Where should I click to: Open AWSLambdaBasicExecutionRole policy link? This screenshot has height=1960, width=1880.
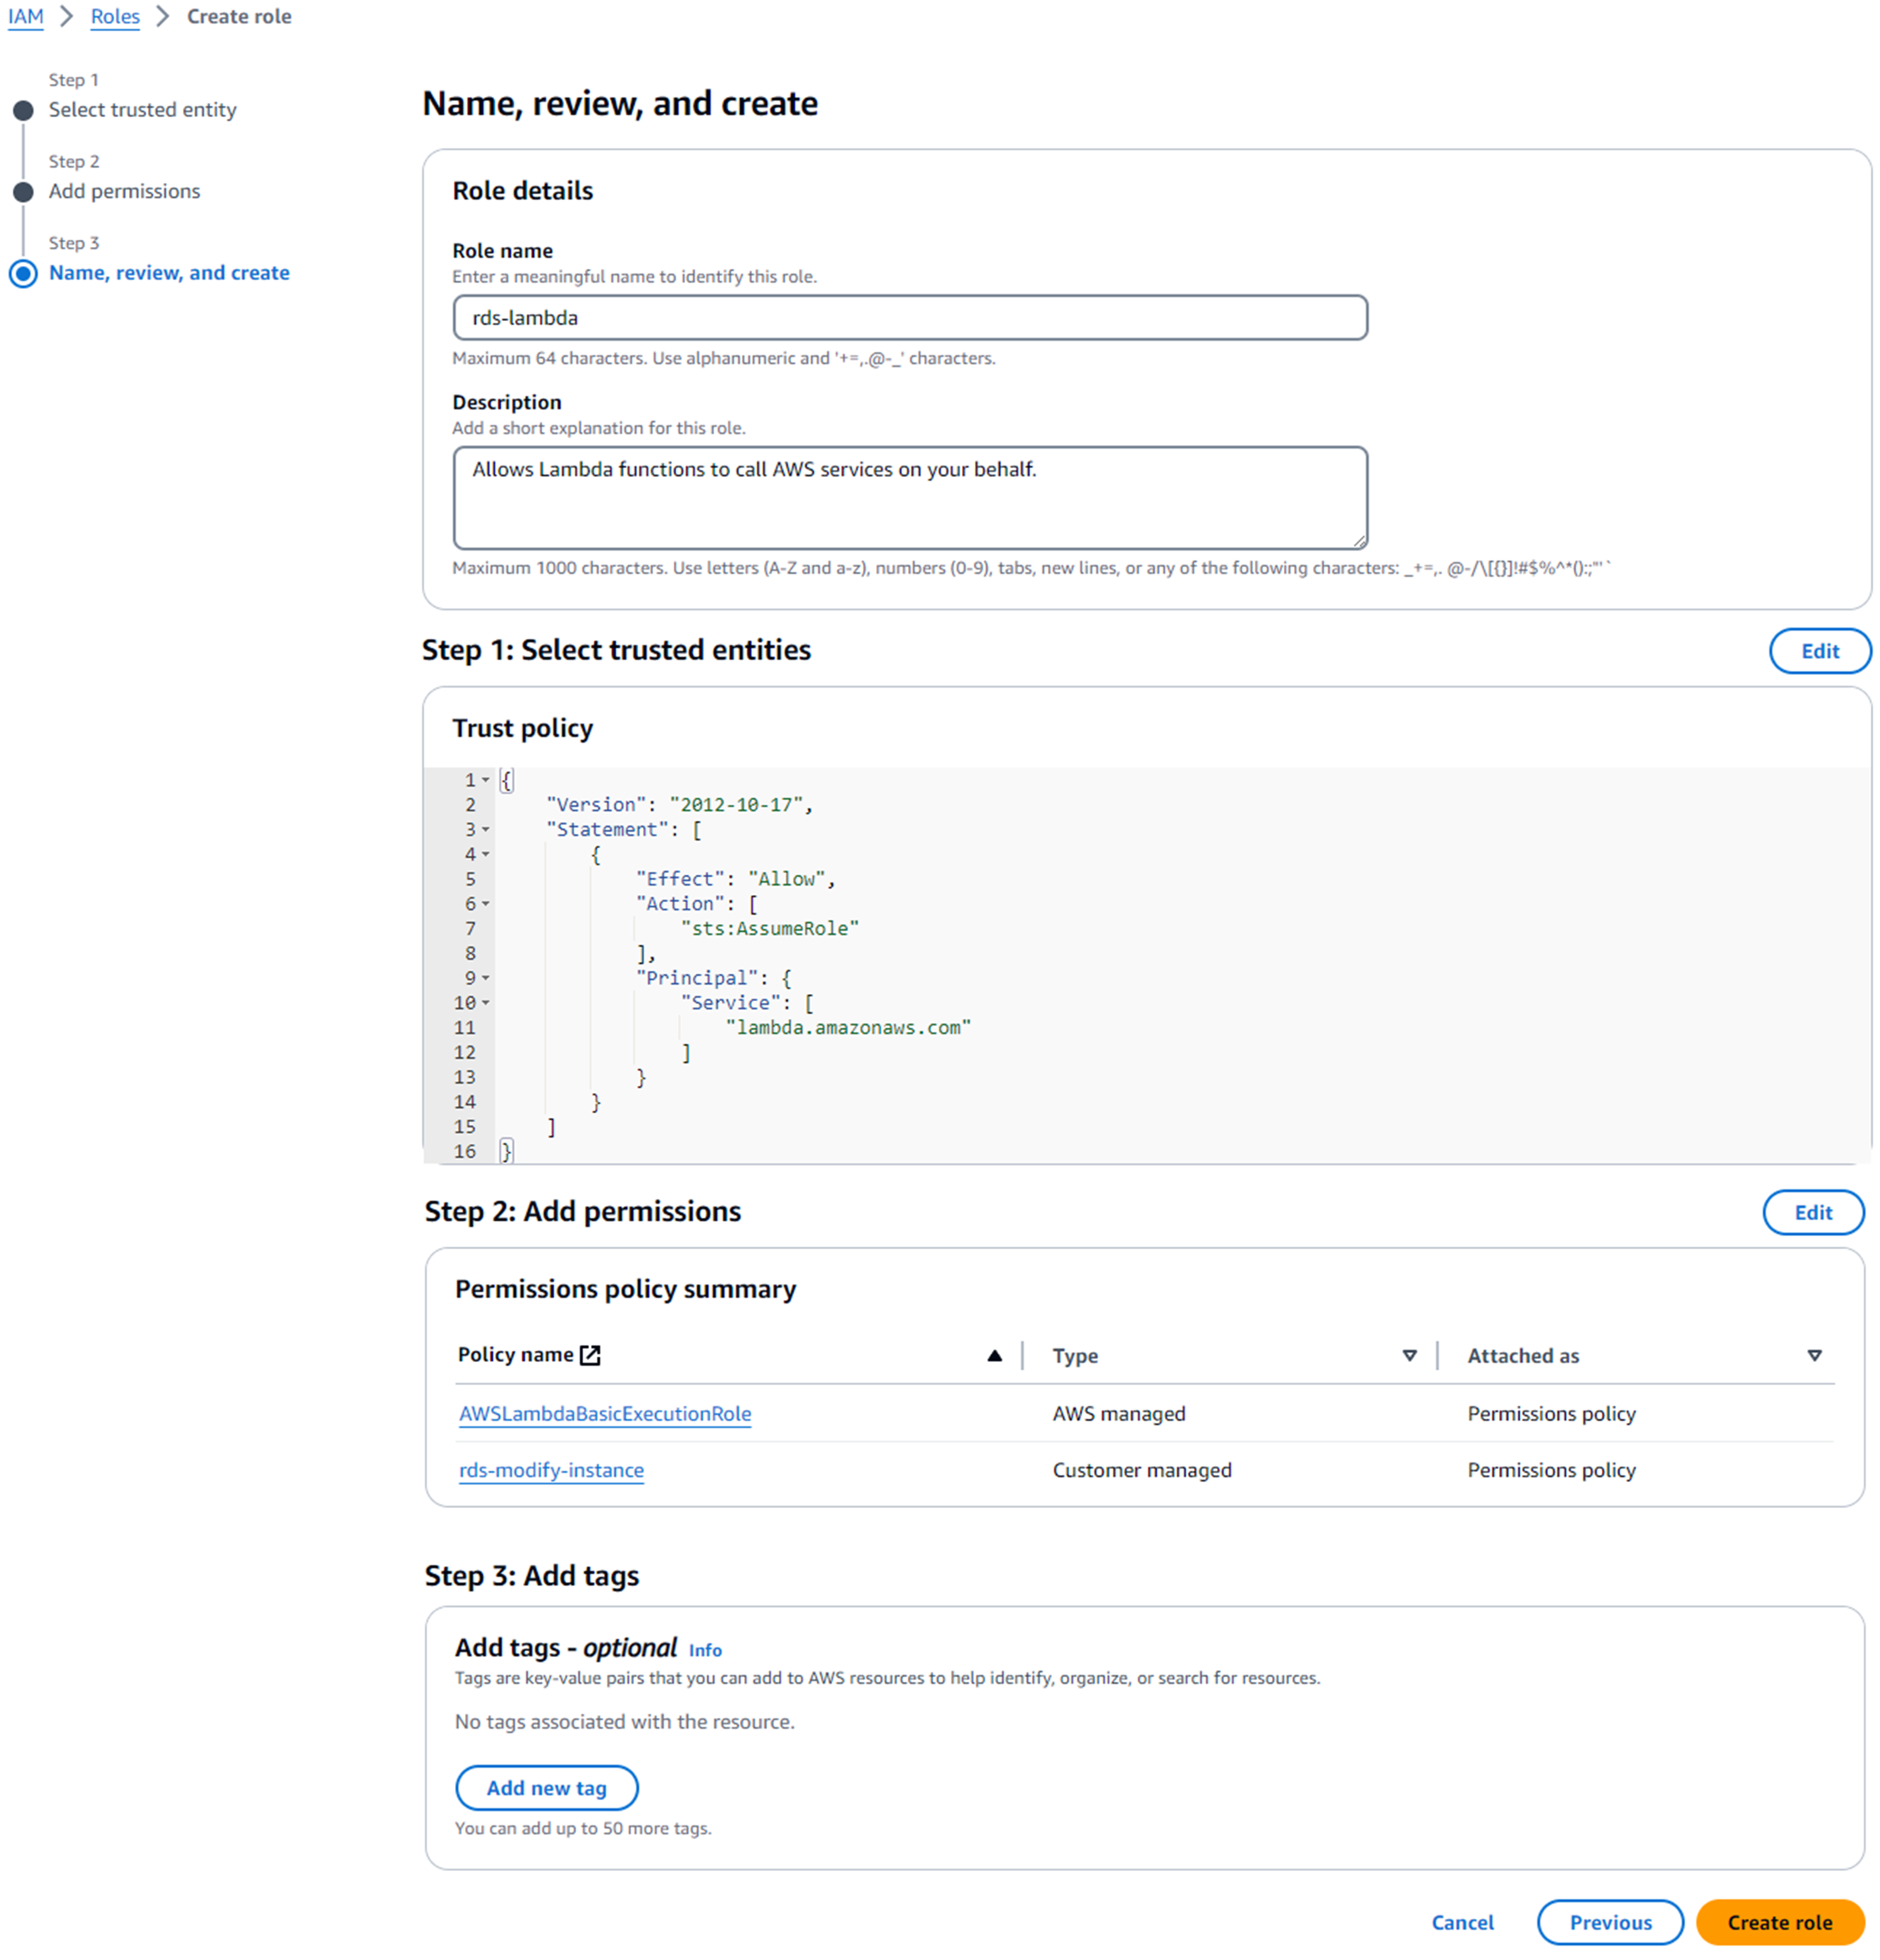tap(604, 1414)
